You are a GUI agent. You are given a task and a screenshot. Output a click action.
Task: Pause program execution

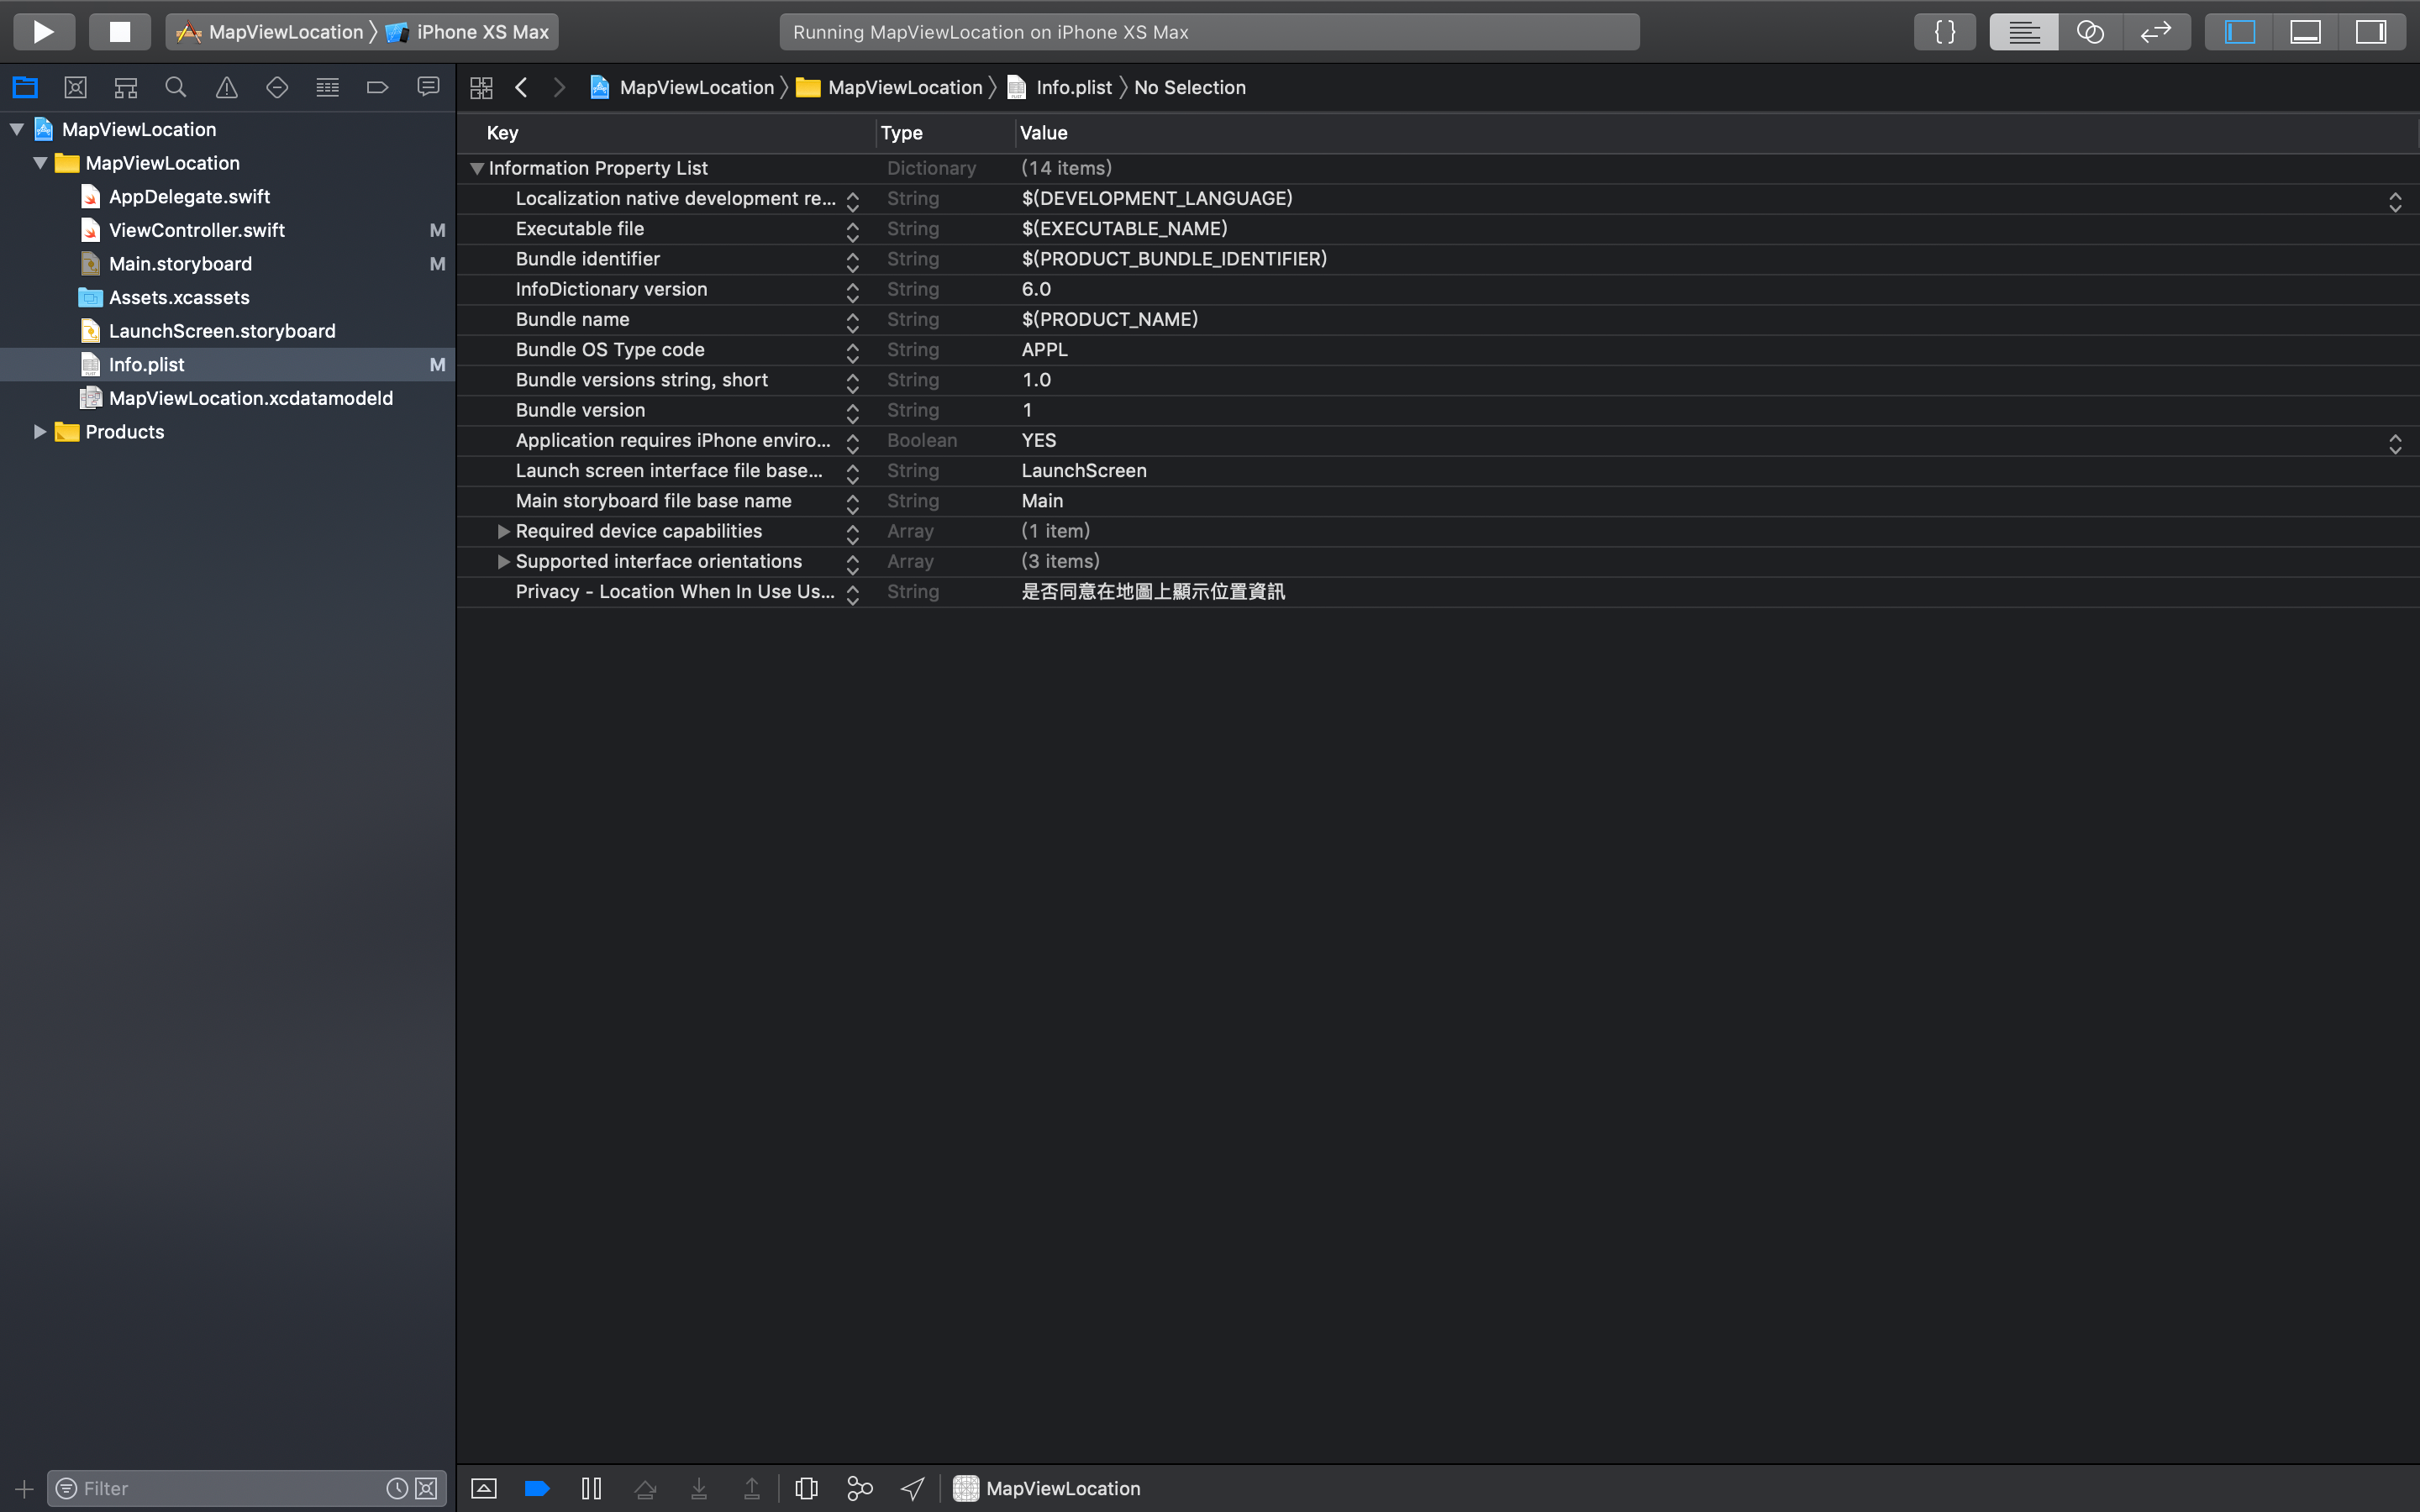[x=591, y=1489]
